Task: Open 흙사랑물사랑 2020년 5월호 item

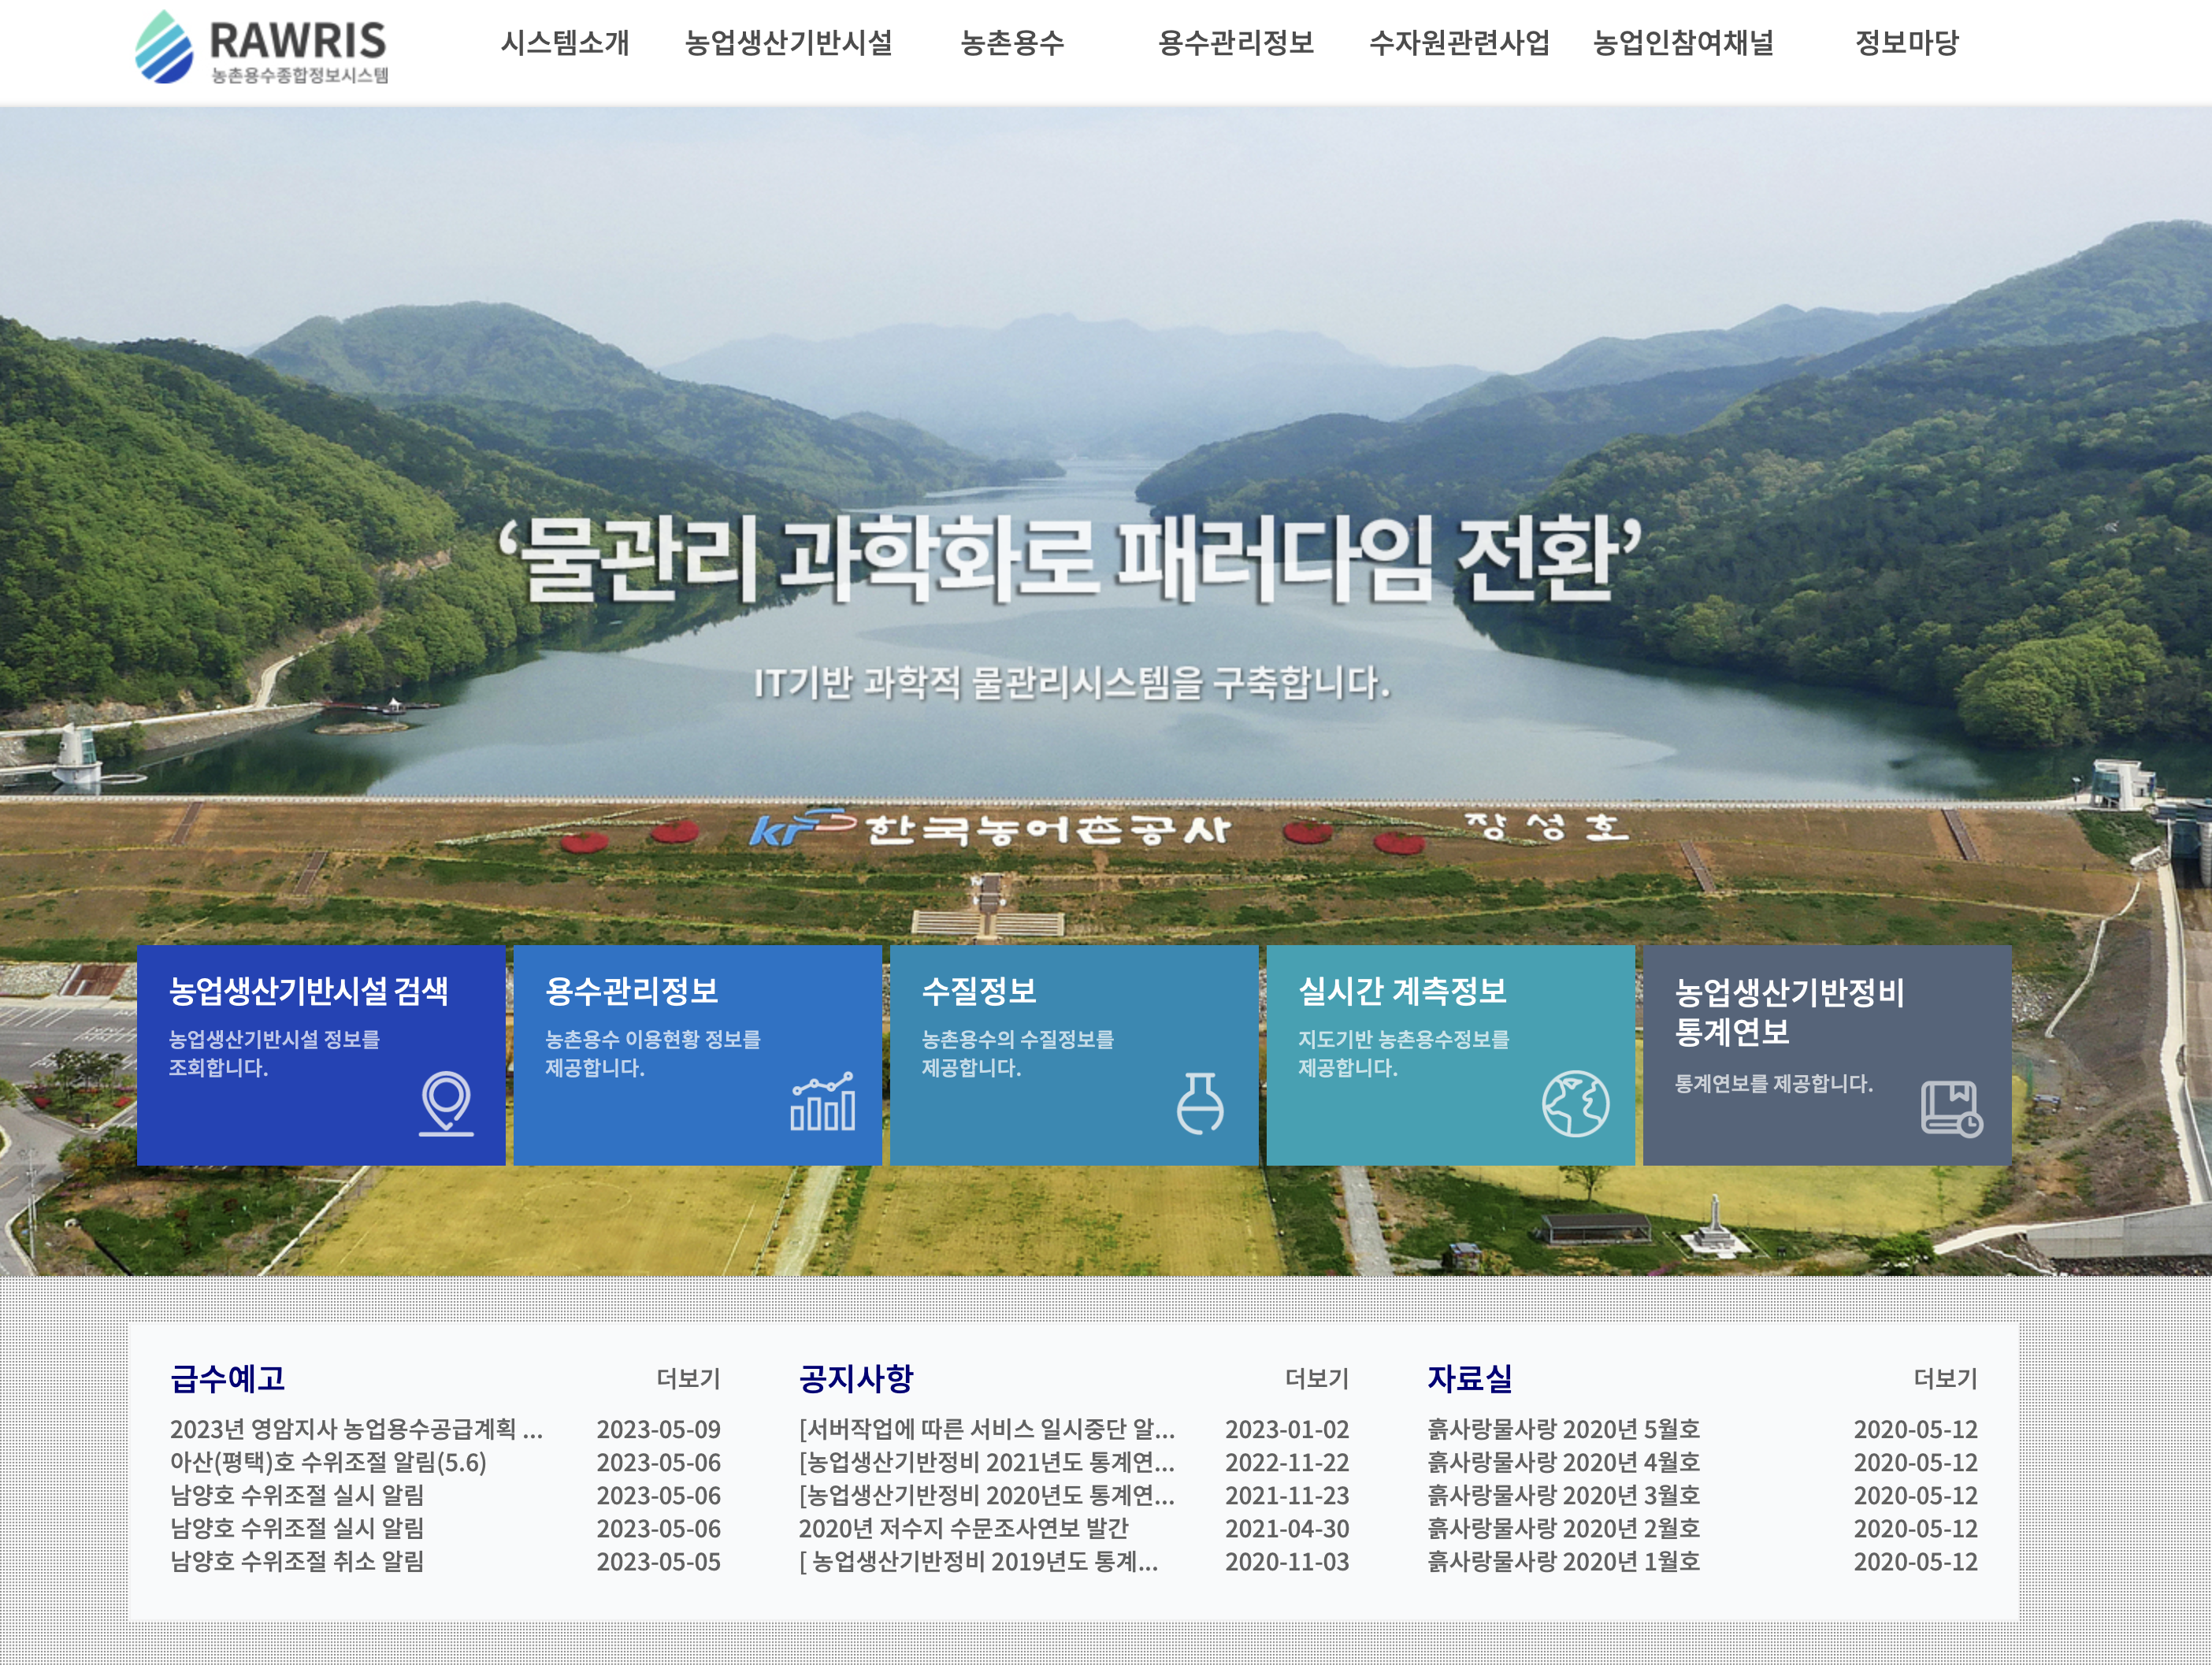Action: [1563, 1429]
